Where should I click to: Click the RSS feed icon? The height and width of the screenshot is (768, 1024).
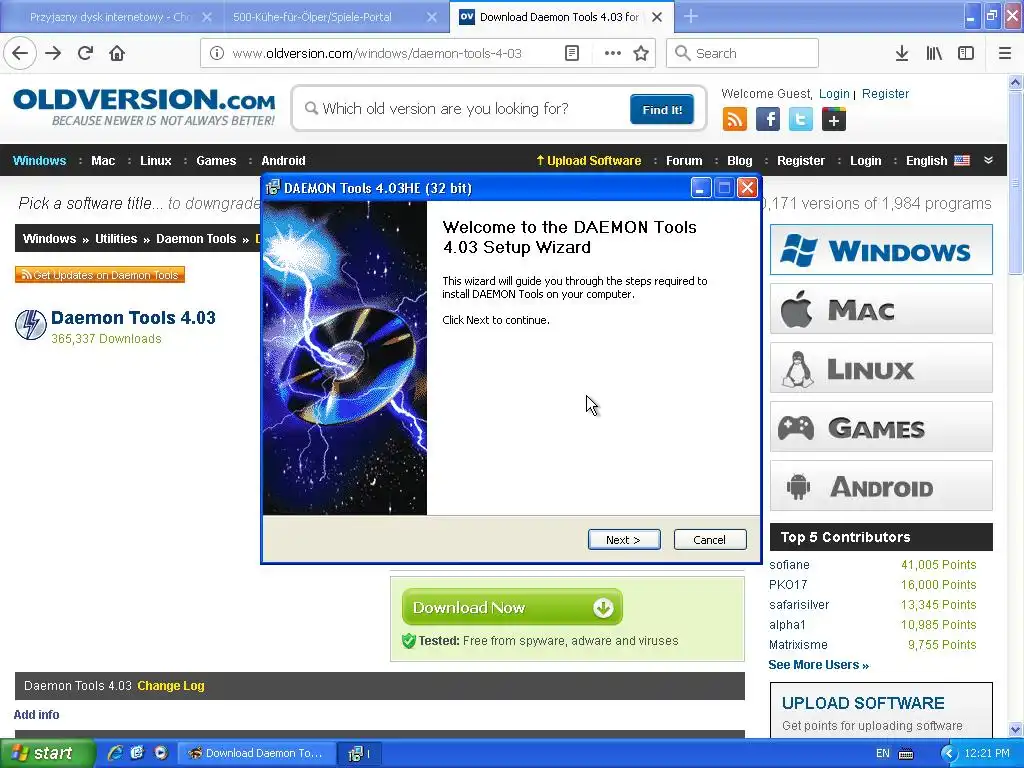coord(735,120)
